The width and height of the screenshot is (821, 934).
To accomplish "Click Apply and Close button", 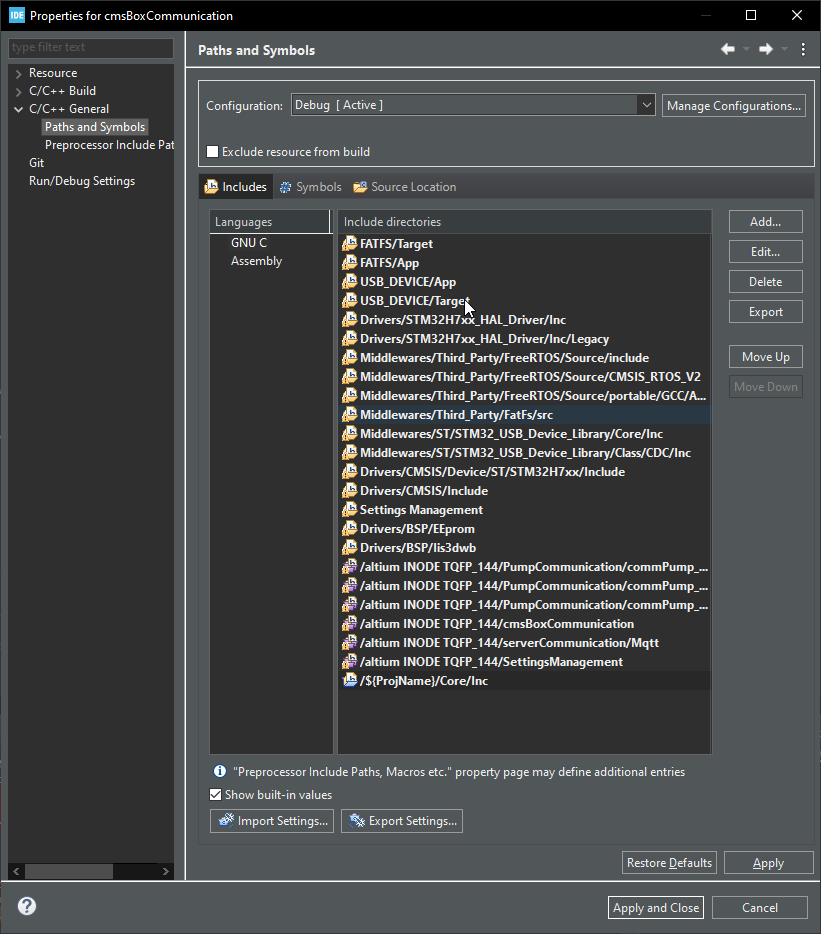I will coord(655,907).
